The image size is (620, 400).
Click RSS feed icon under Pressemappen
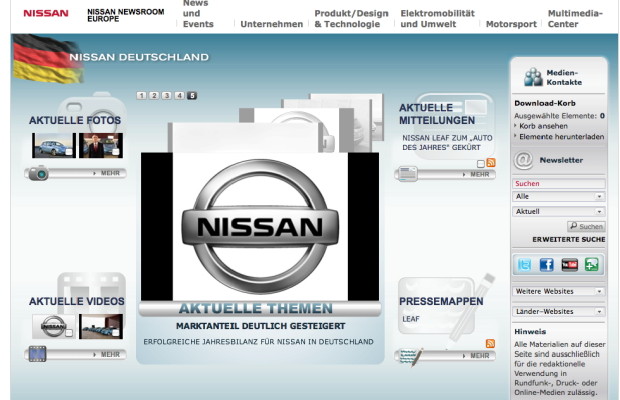490,343
